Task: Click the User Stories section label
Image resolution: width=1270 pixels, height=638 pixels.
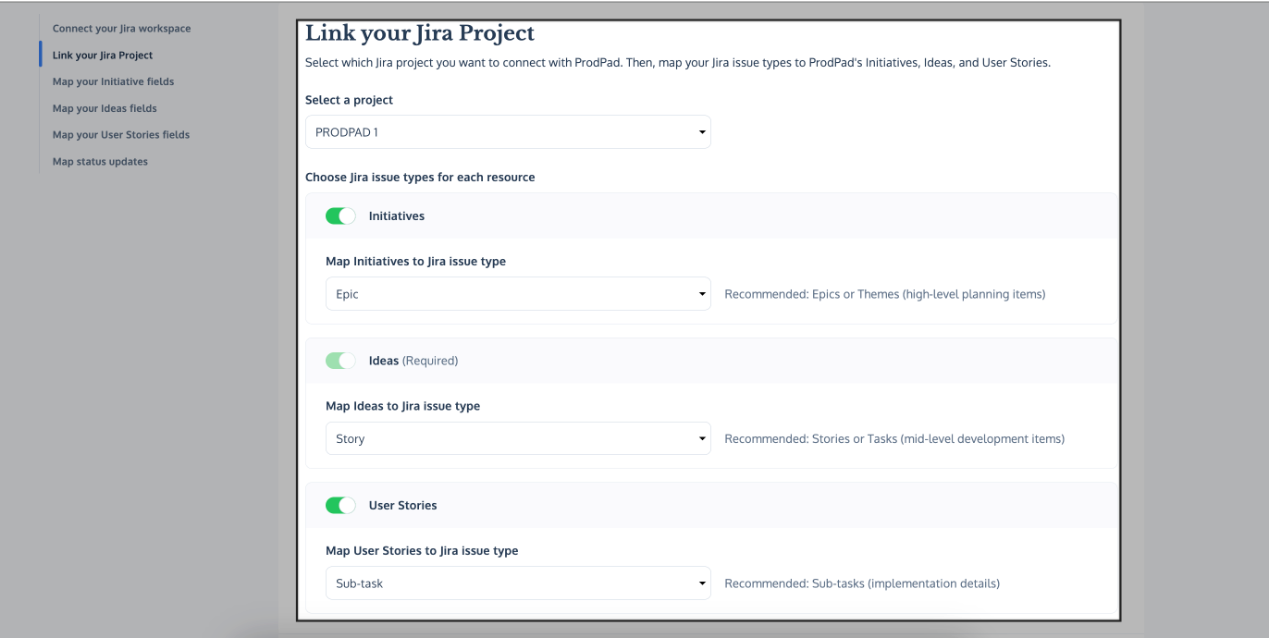Action: point(403,506)
